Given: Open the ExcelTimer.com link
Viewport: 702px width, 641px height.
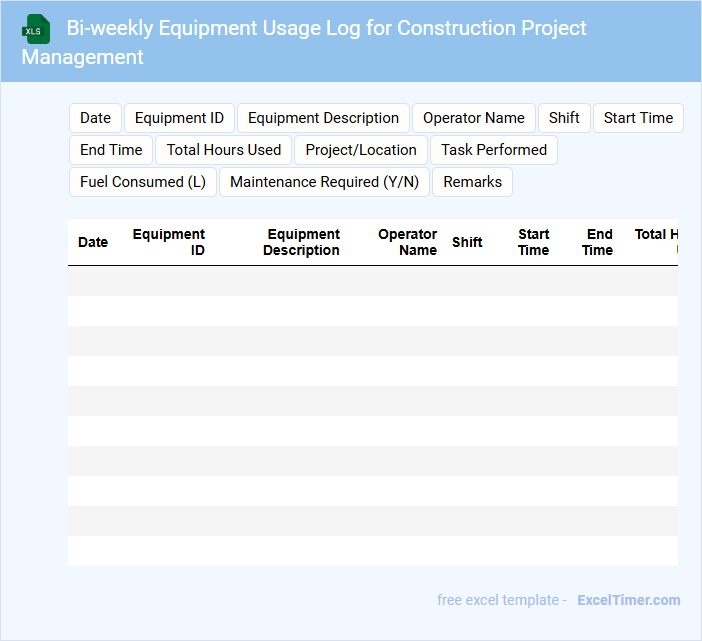Looking at the screenshot, I should pyautogui.click(x=628, y=600).
